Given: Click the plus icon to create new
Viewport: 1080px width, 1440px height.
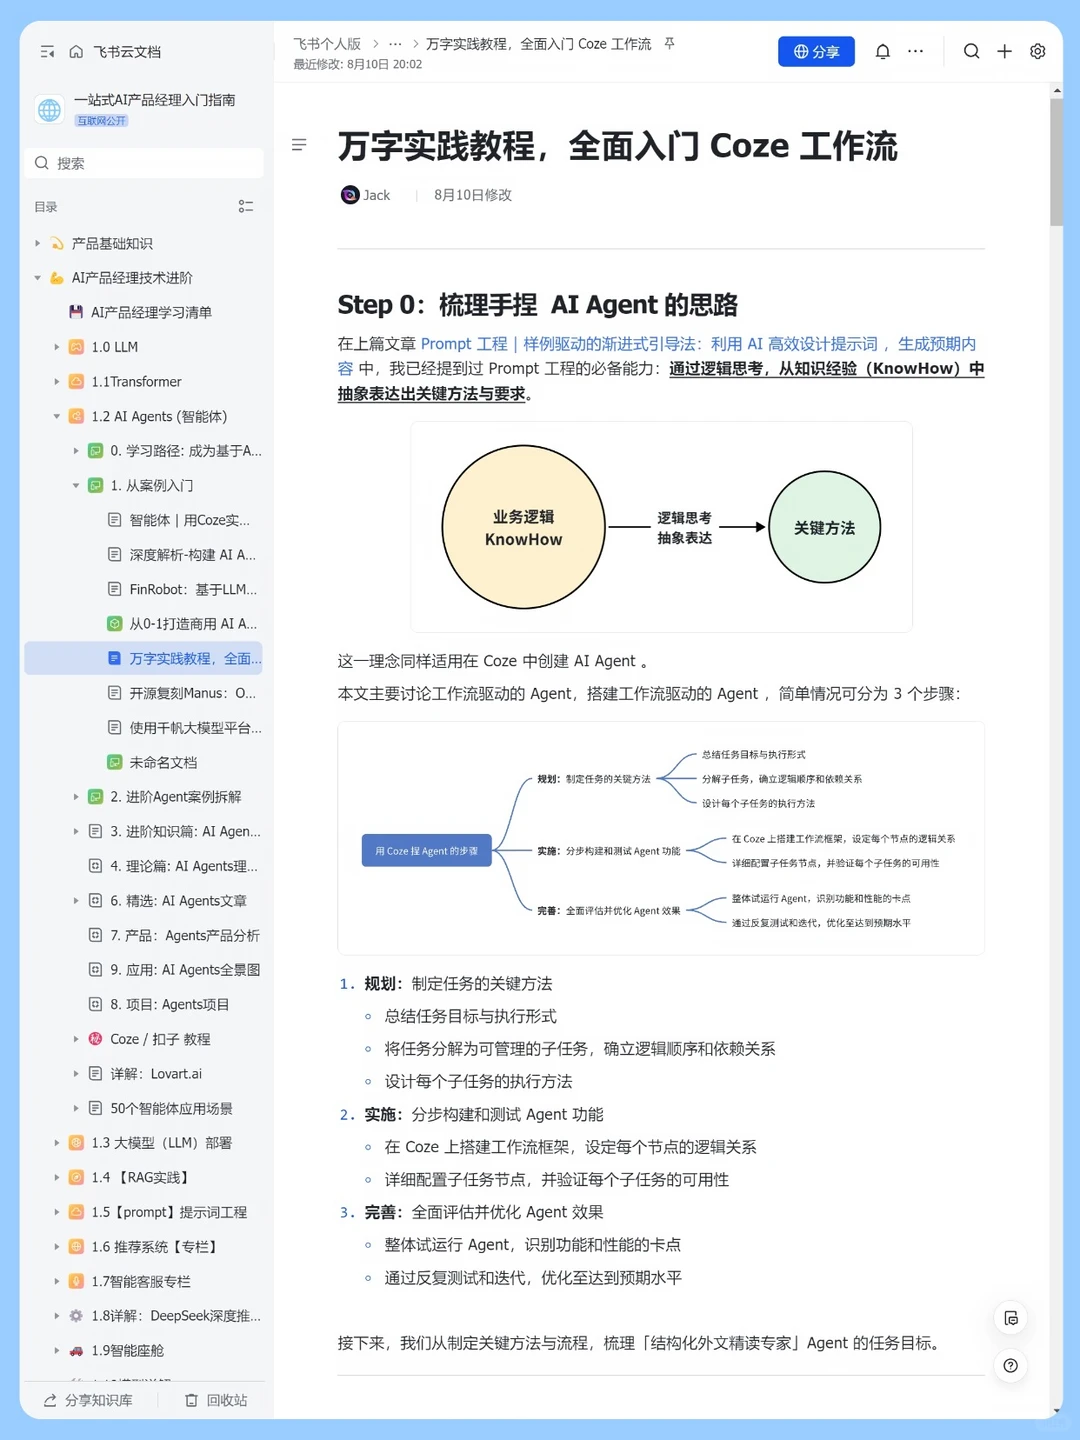Looking at the screenshot, I should pyautogui.click(x=1005, y=51).
